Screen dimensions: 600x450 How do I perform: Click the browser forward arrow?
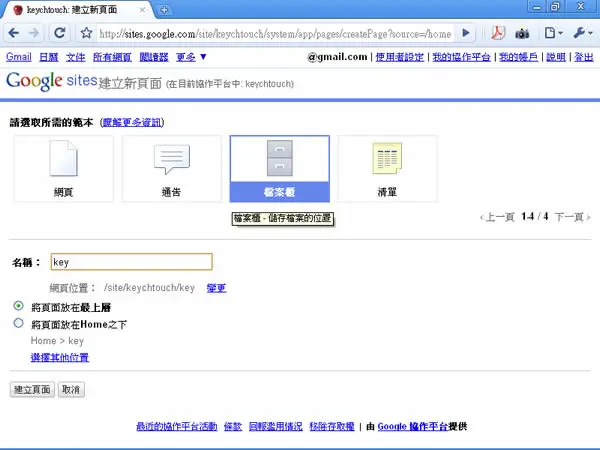coord(34,33)
